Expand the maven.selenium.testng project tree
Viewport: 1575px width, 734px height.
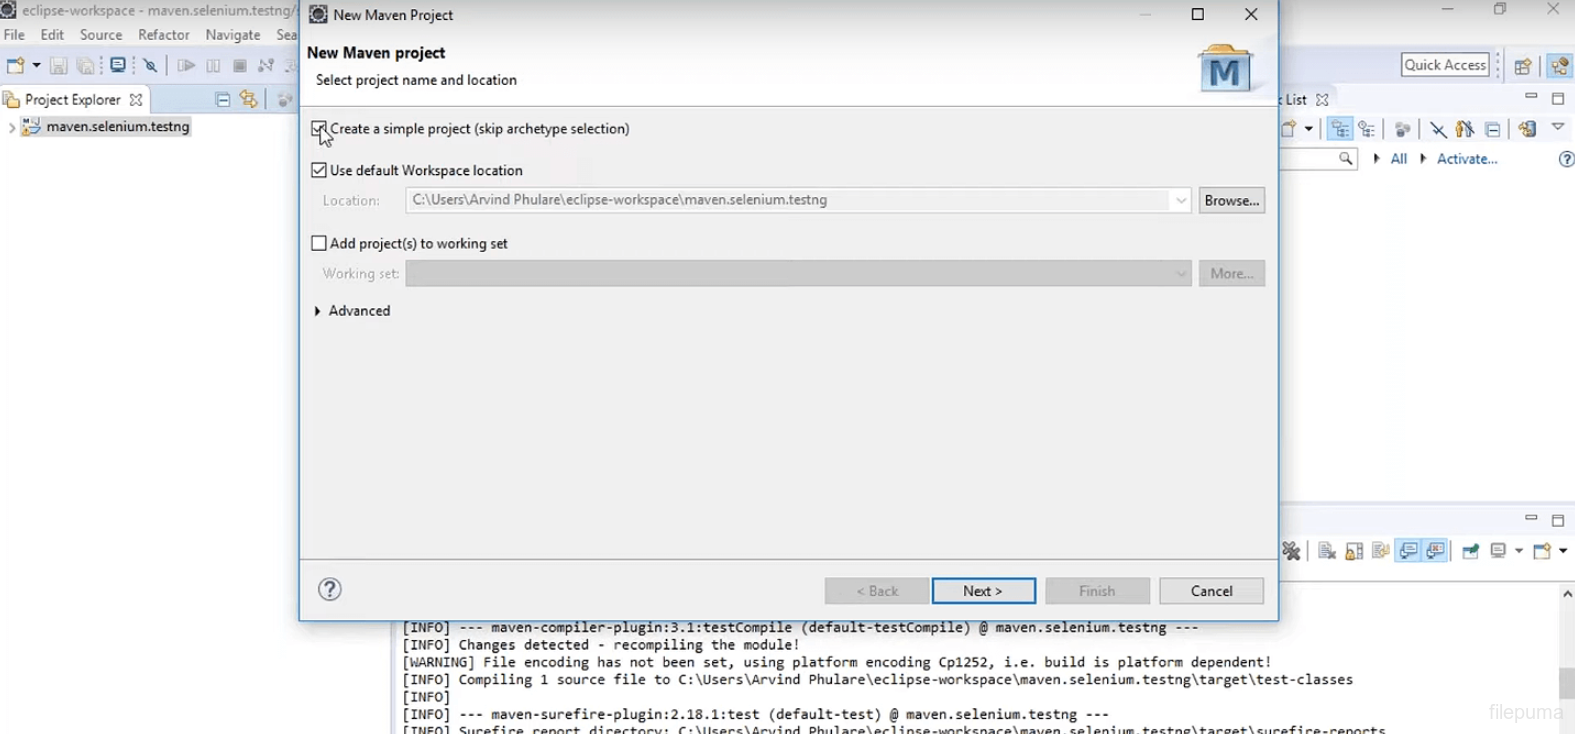11,127
